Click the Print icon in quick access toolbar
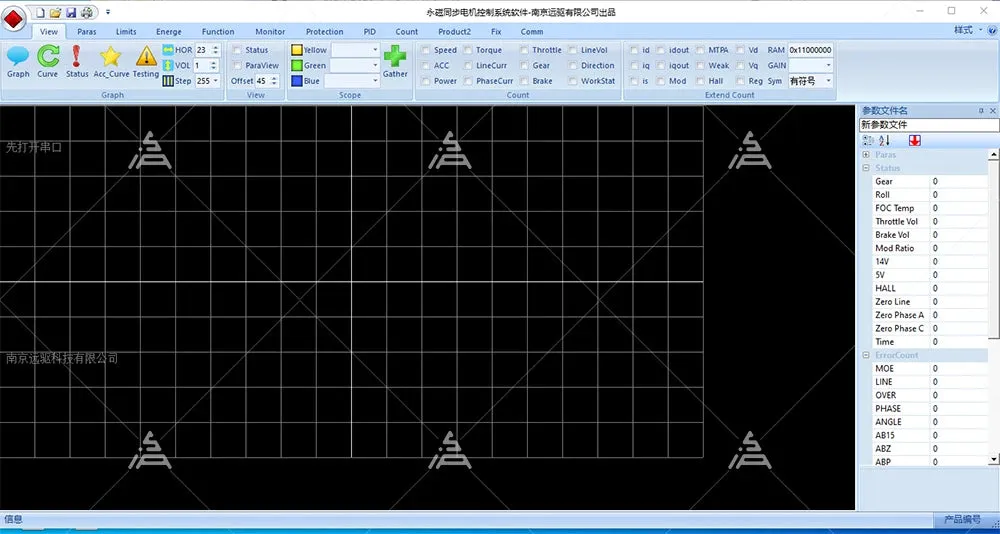This screenshot has width=1000, height=534. point(86,12)
